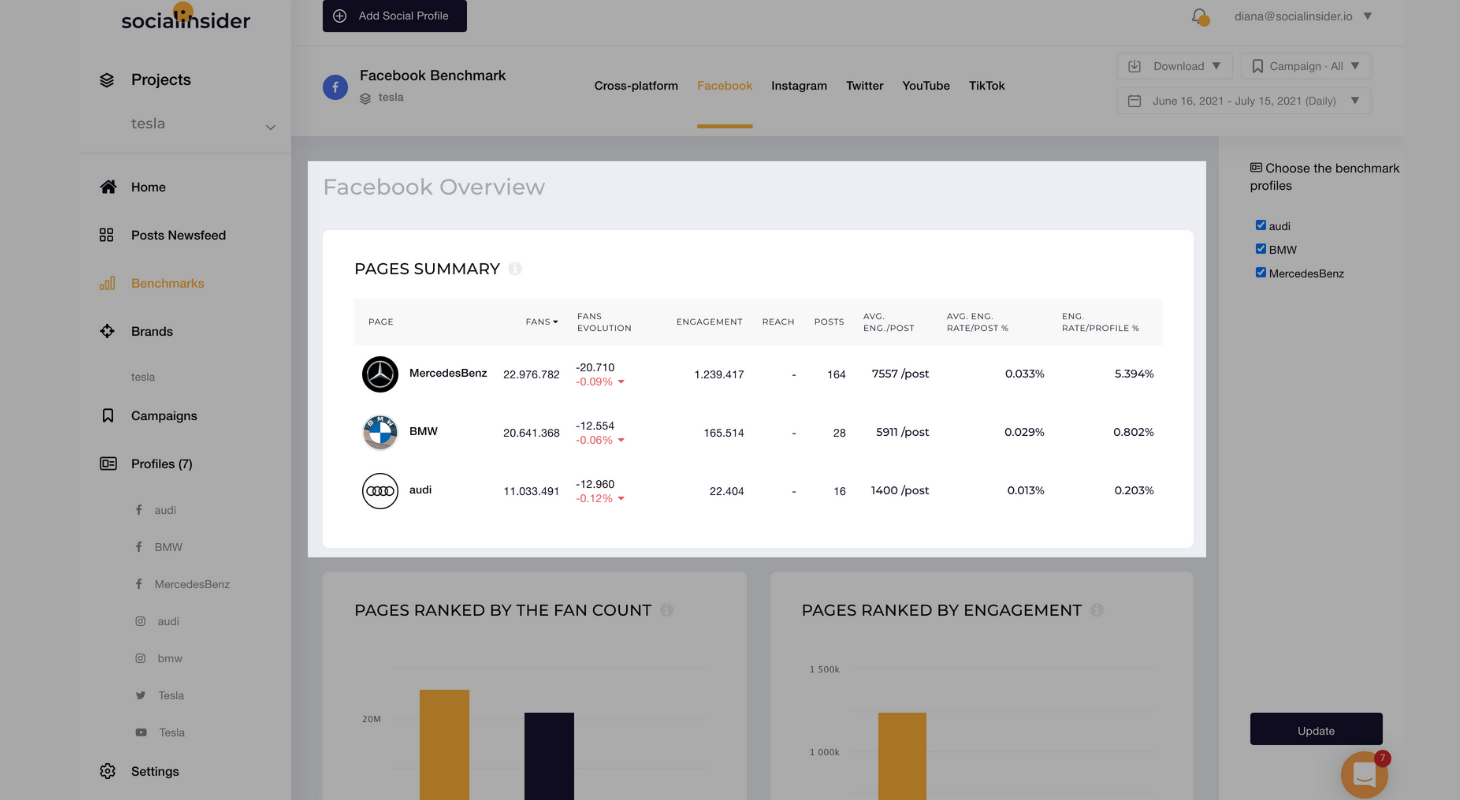This screenshot has width=1460, height=800.
Task: Click info icon beside Pages Ranked by Fan Count
Action: [667, 610]
